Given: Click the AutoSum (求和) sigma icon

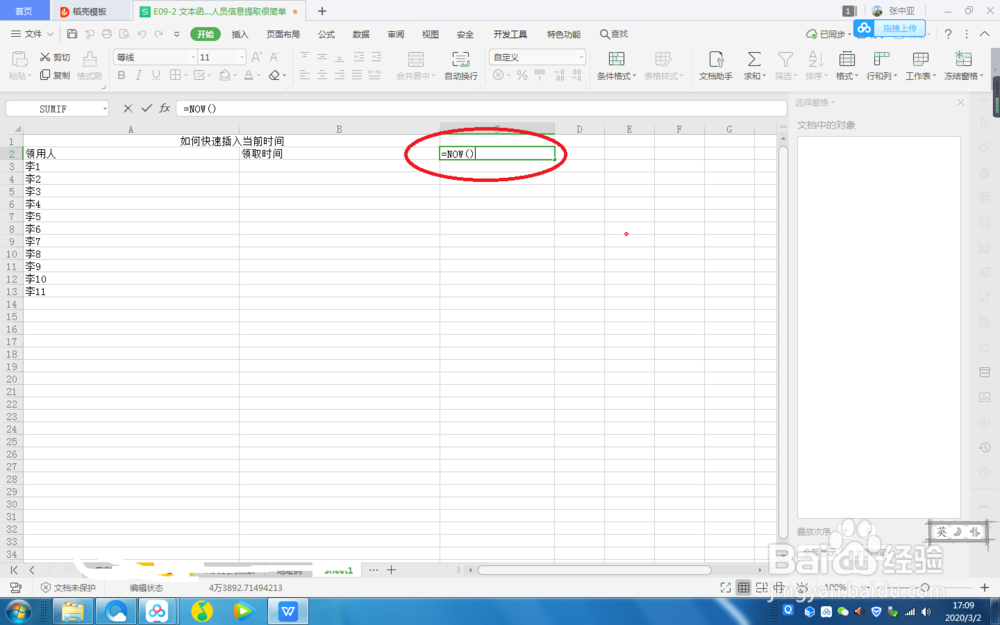Looking at the screenshot, I should 754,59.
